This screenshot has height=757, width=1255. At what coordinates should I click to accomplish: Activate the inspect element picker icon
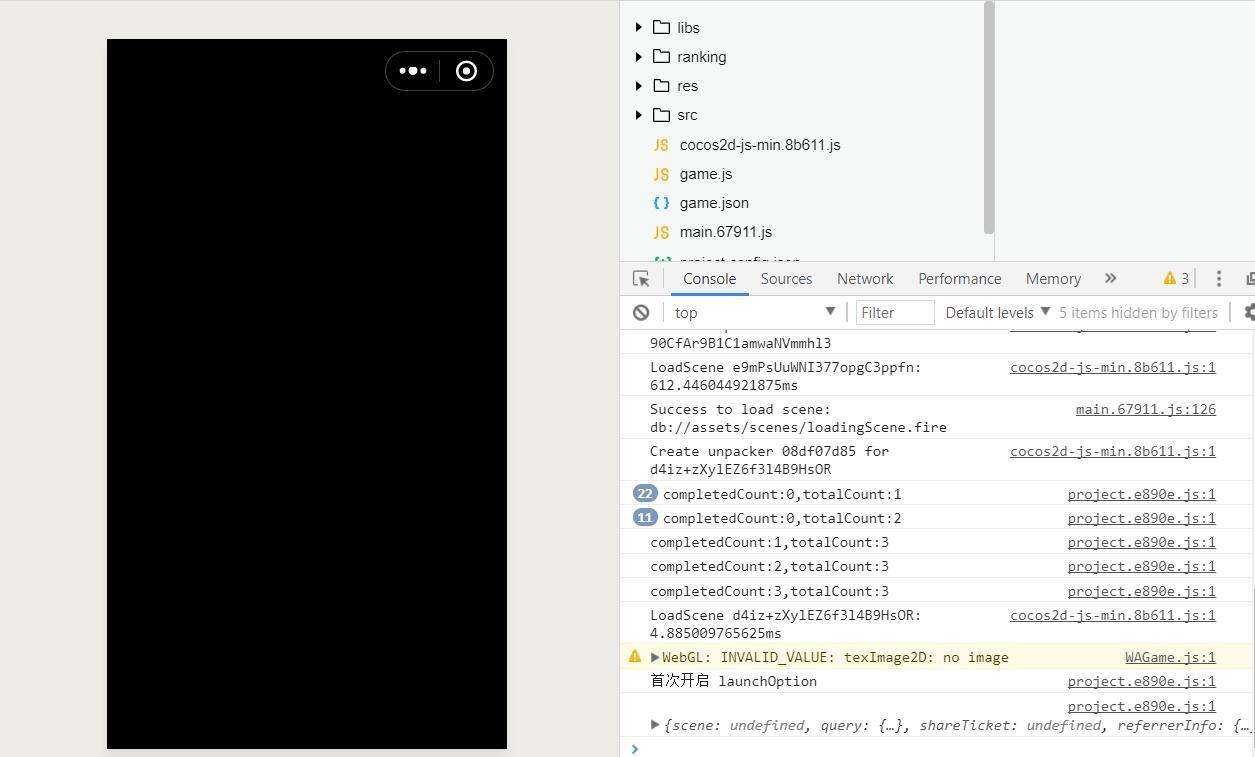pyautogui.click(x=641, y=279)
